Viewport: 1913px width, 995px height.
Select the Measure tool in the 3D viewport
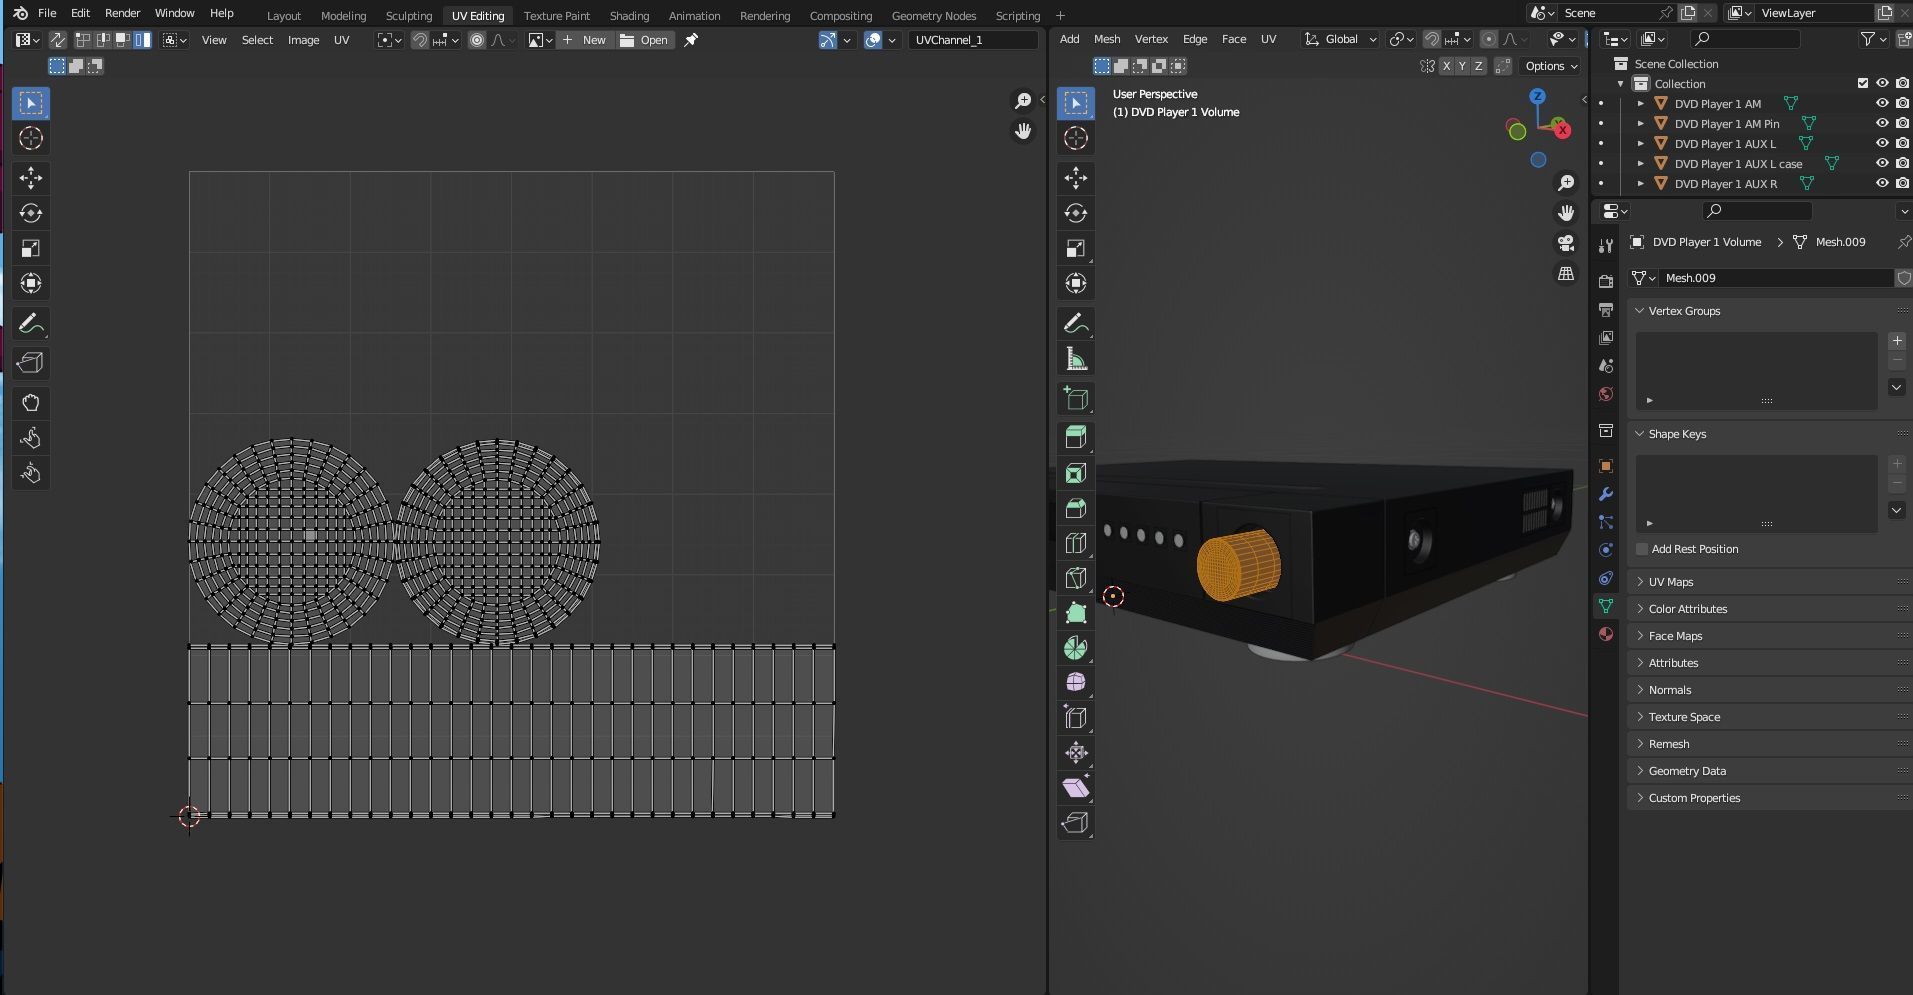(1076, 358)
